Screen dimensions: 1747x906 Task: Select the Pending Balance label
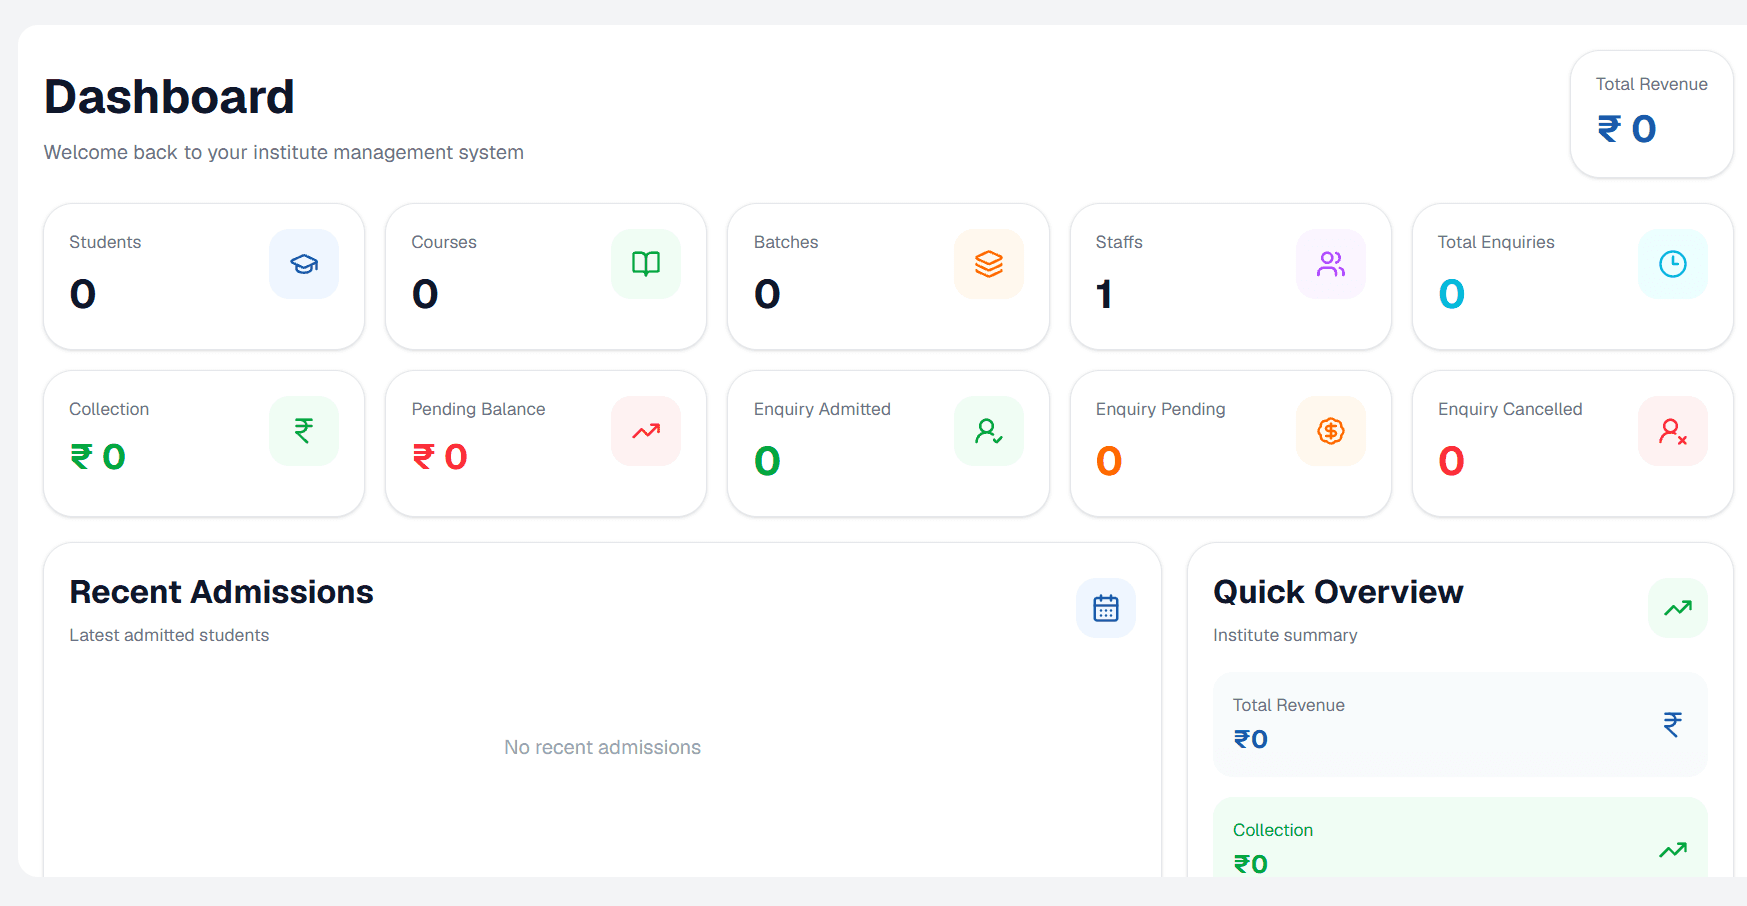point(478,409)
